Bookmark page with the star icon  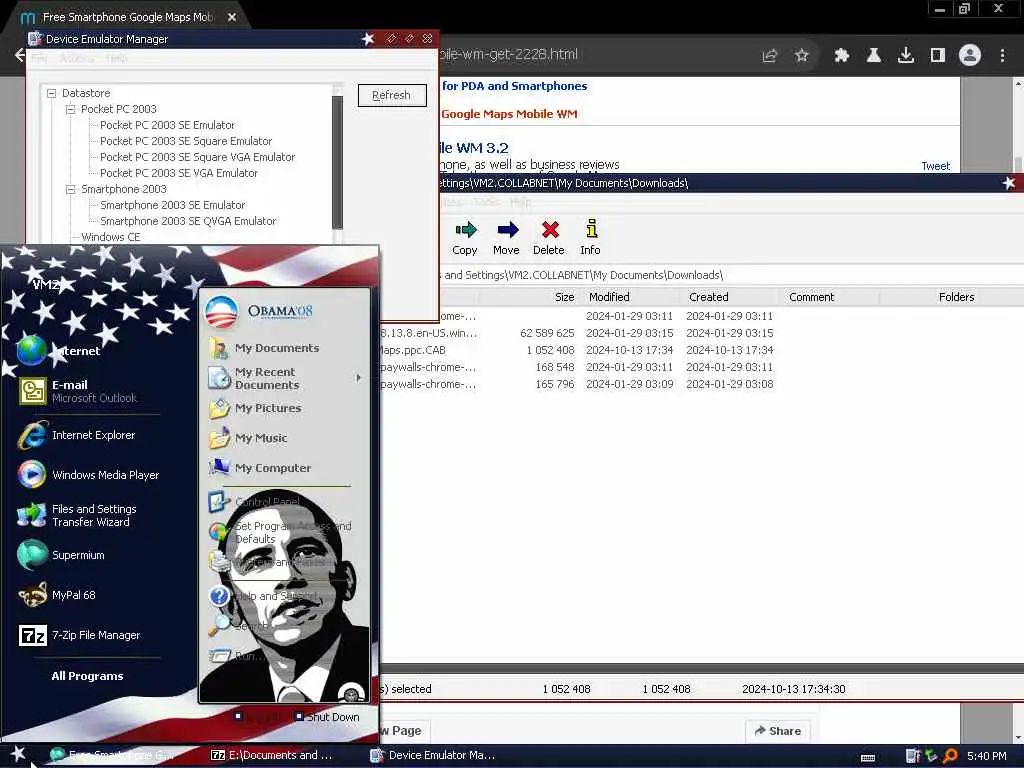click(x=802, y=56)
